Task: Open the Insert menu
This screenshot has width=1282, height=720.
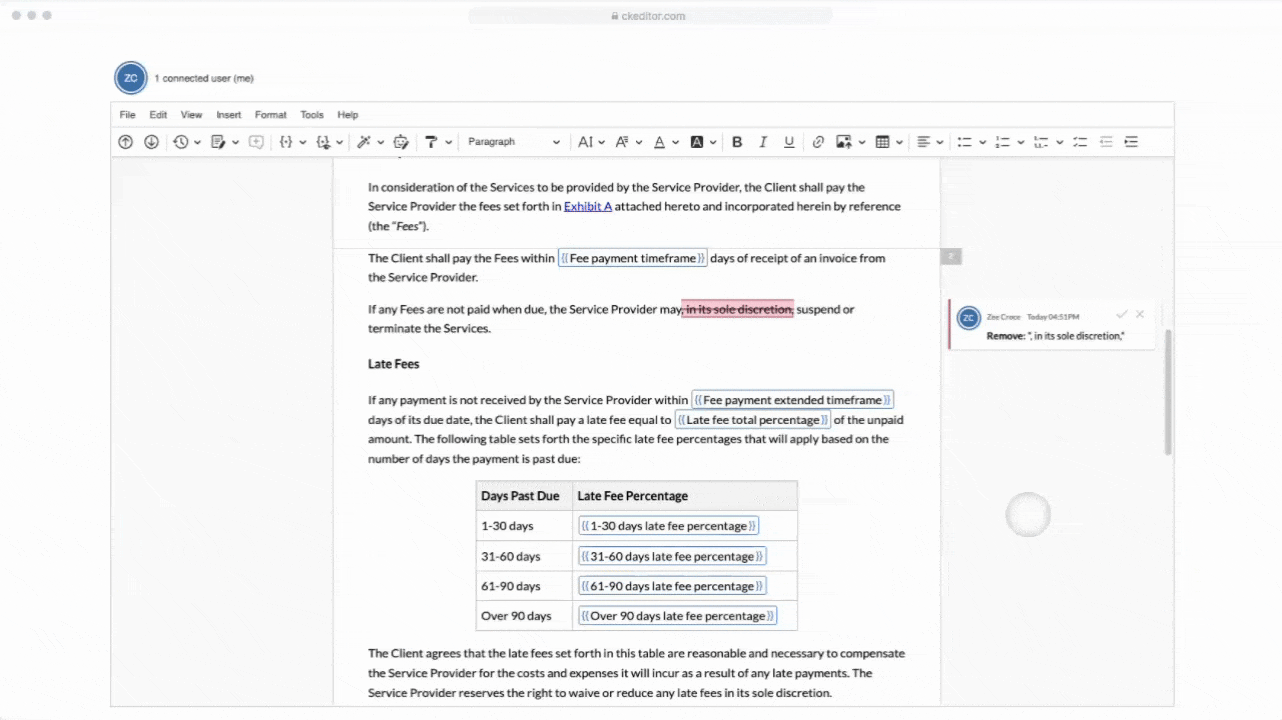Action: click(x=229, y=115)
